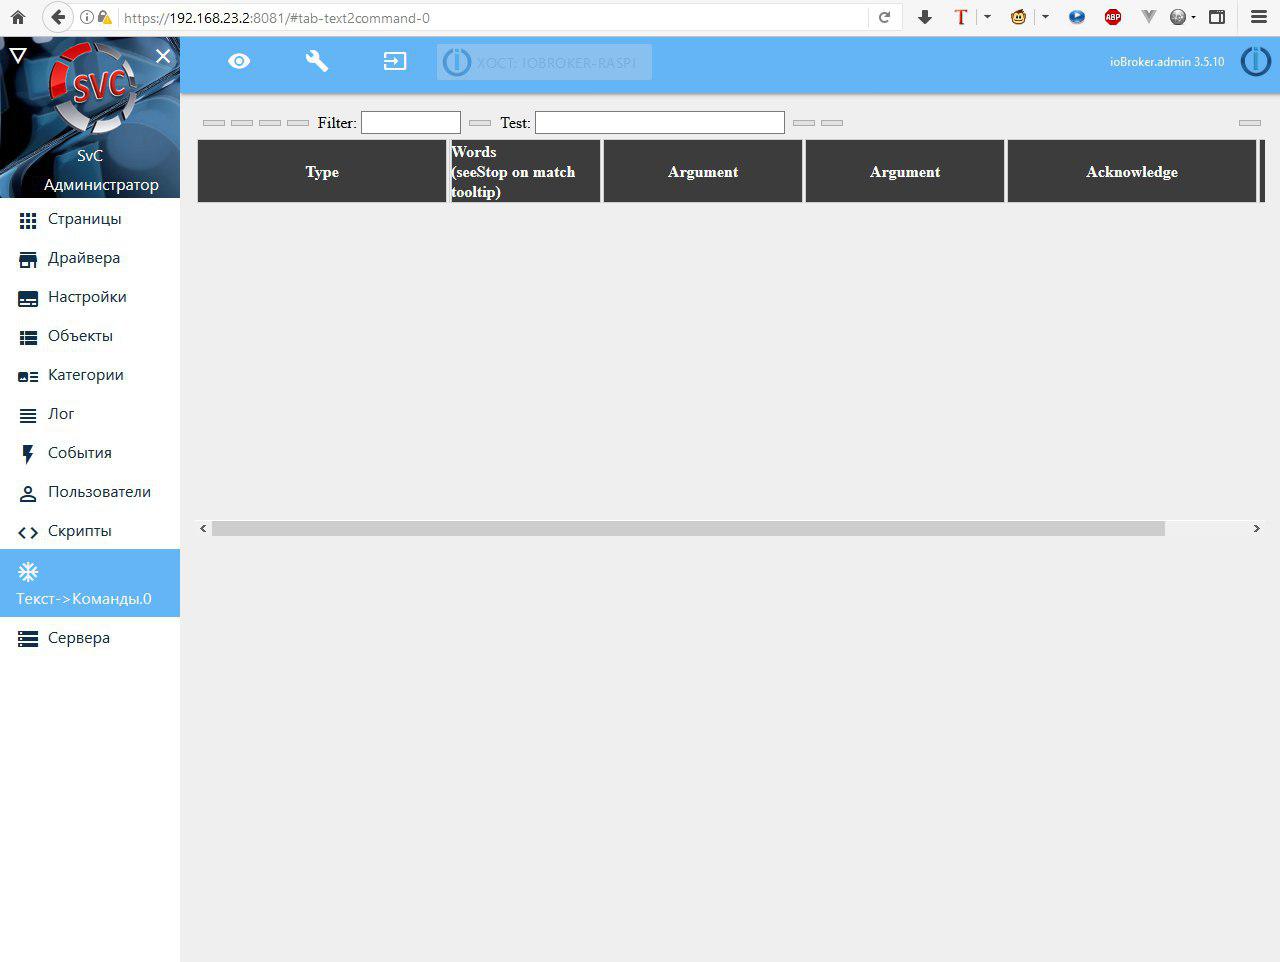1280x962 pixels.
Task: Click the lightning icon for События
Action: [28, 454]
